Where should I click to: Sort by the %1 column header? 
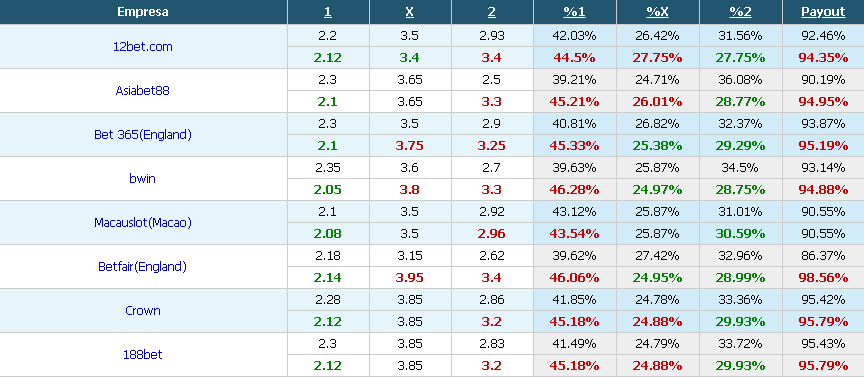click(x=574, y=12)
